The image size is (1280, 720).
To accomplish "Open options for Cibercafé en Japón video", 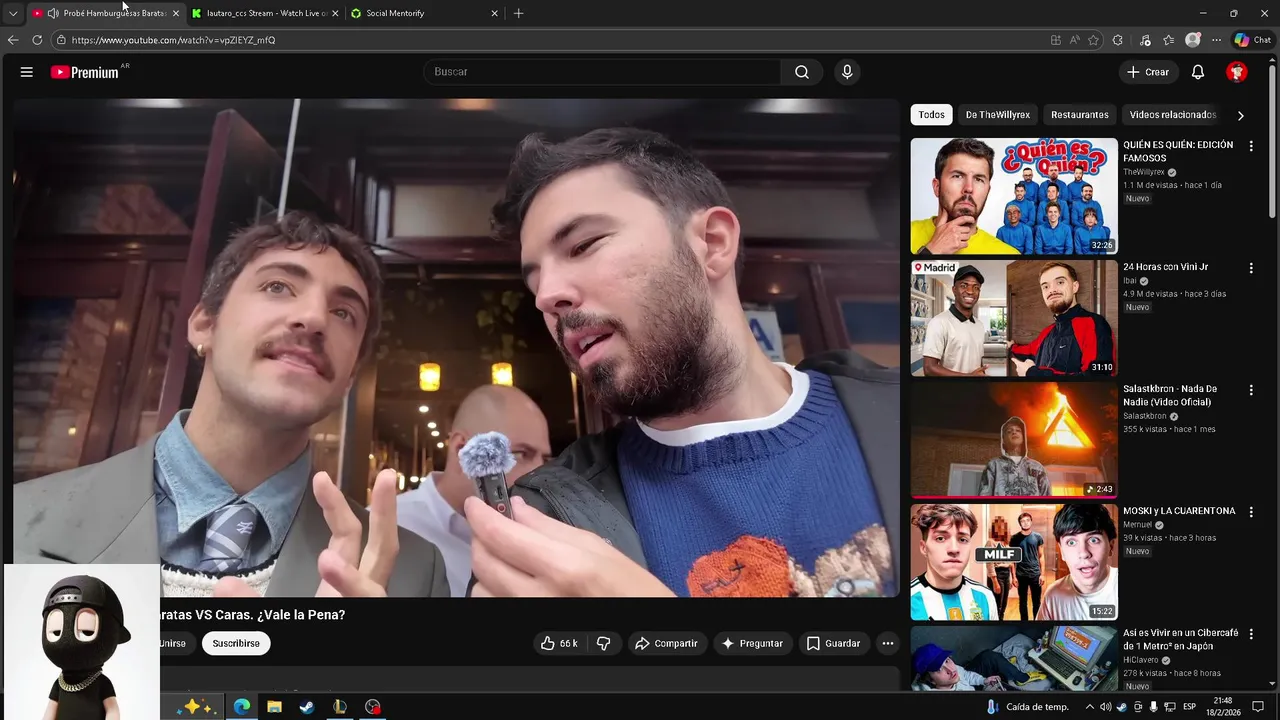I will pos(1250,634).
